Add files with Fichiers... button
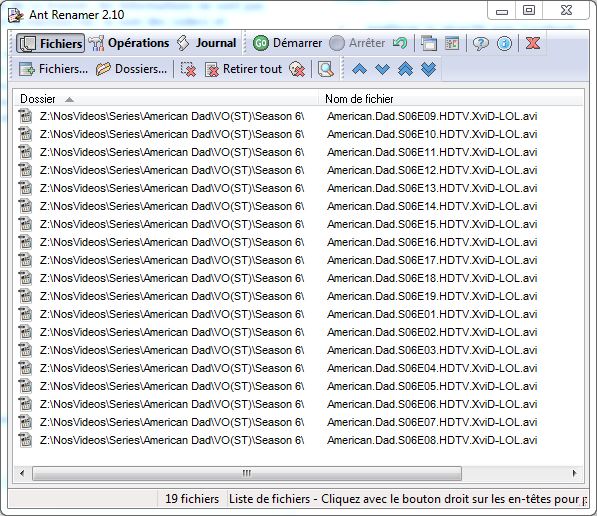This screenshot has height=516, width=597. [x=53, y=69]
